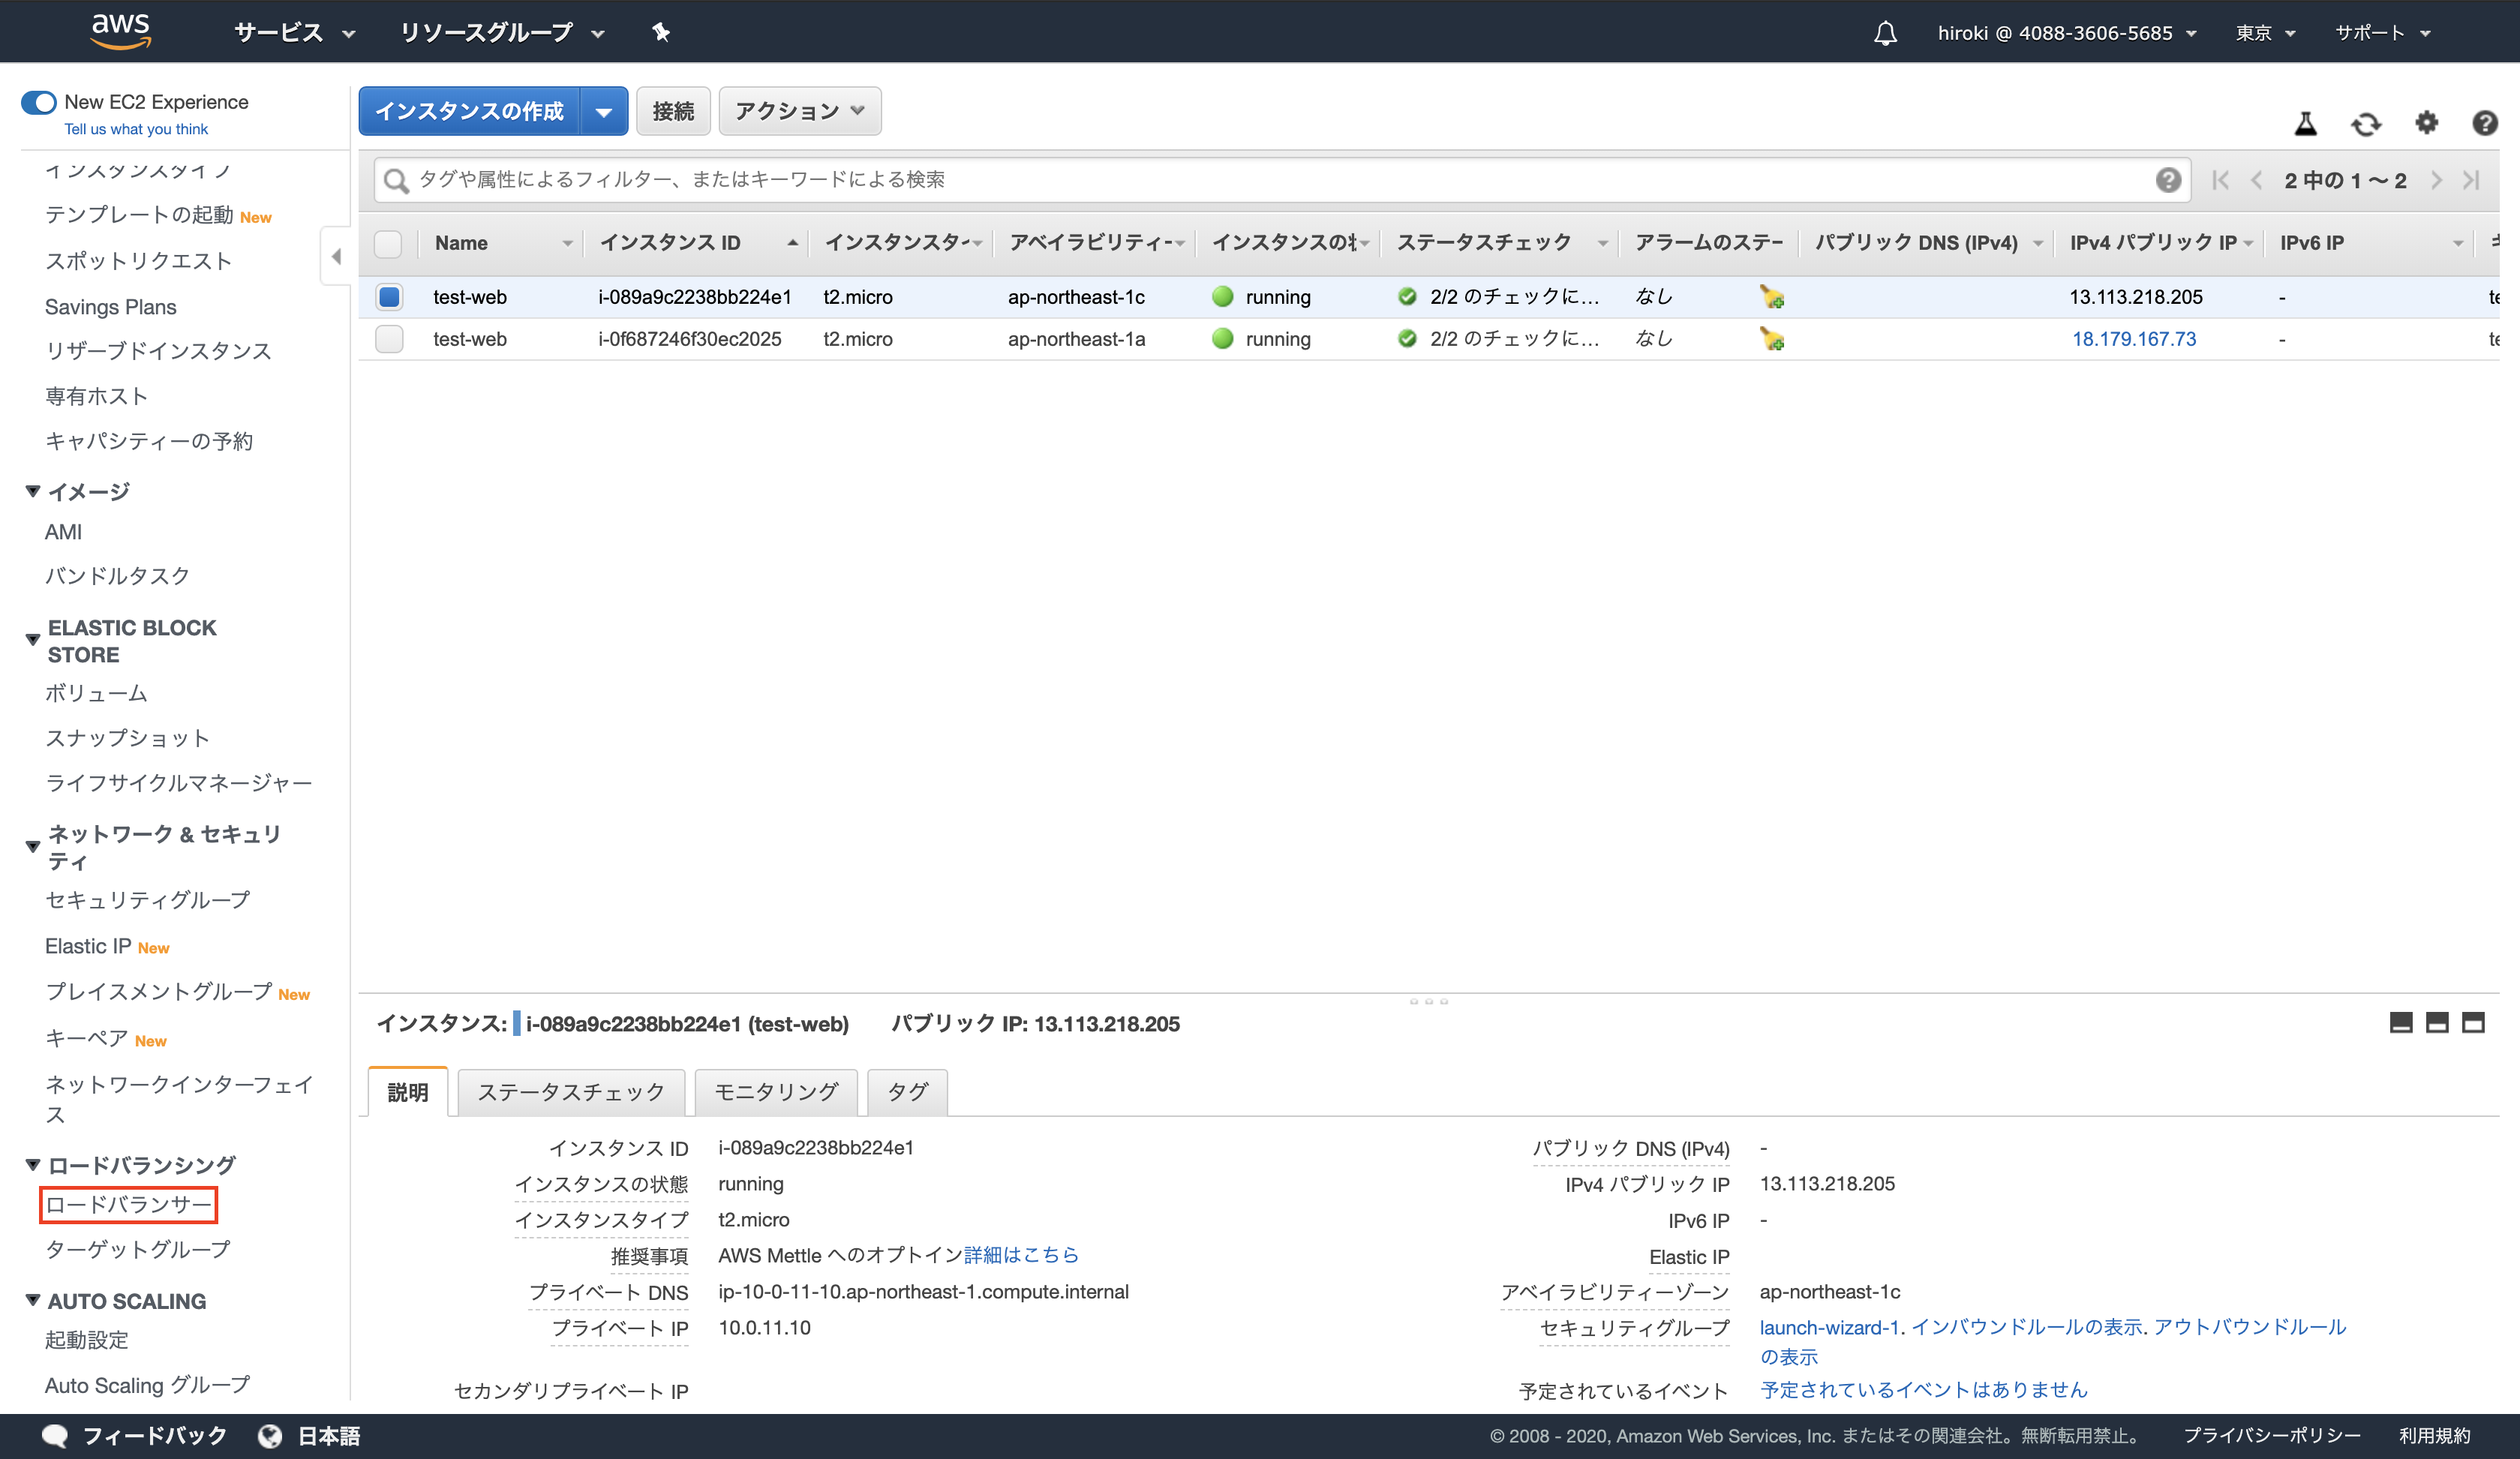Click the alarm icon on the first instance row
This screenshot has width=2520, height=1459.
pos(1771,297)
